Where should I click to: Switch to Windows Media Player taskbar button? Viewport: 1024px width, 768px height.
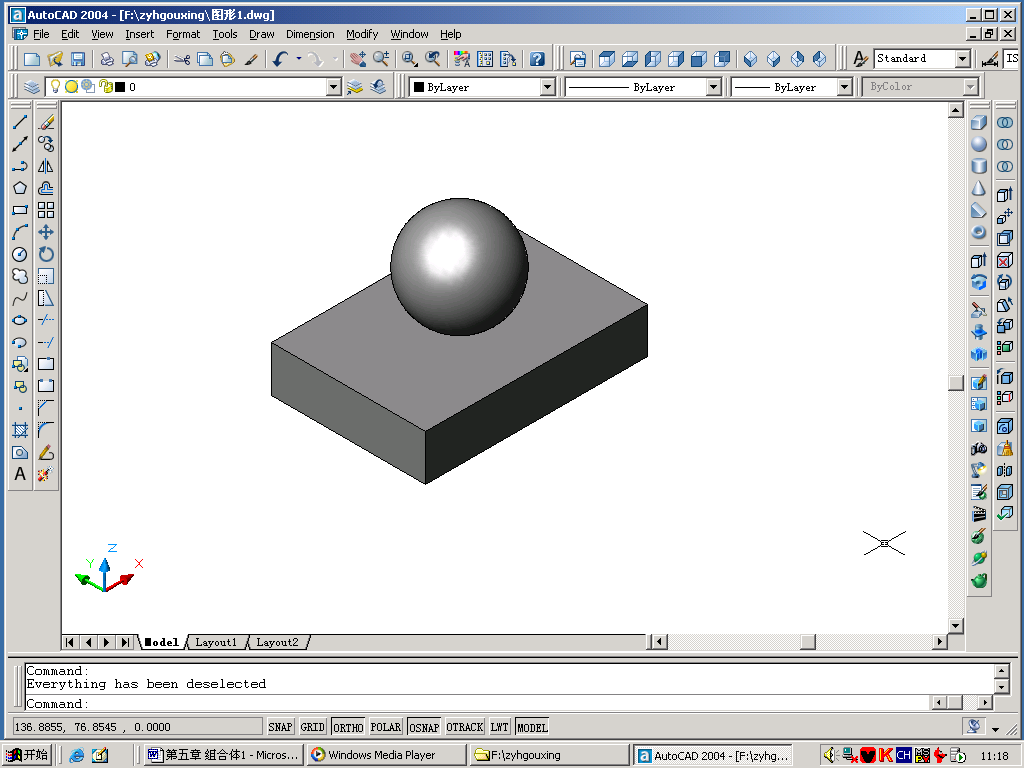[x=387, y=755]
